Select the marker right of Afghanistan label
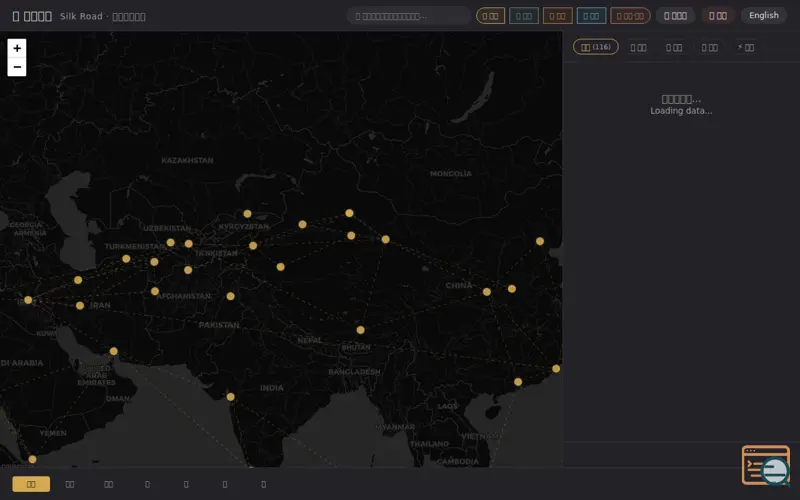 pos(231,296)
